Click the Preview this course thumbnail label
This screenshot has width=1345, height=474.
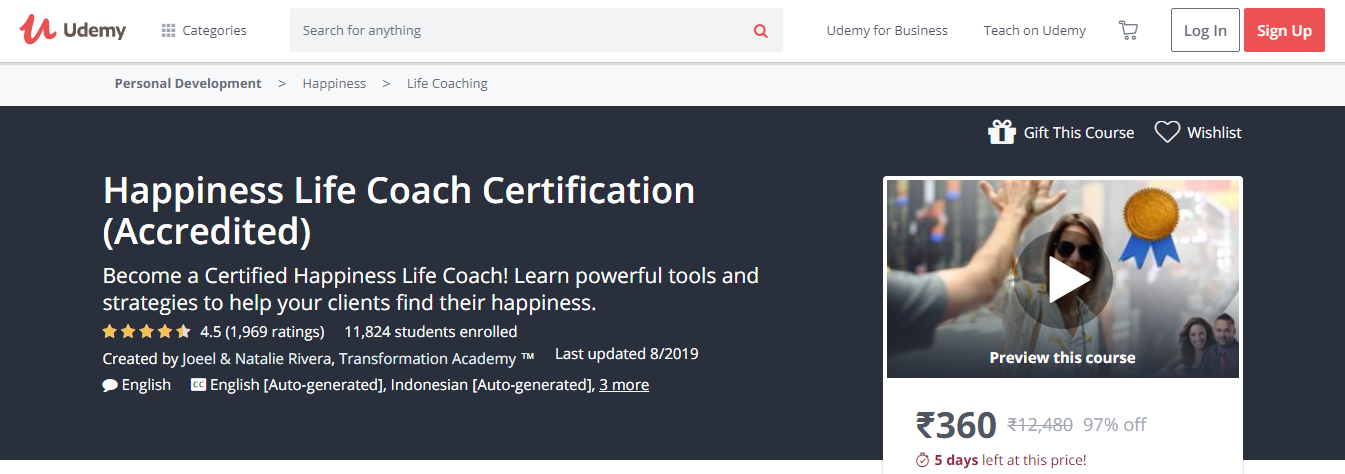click(x=1062, y=357)
